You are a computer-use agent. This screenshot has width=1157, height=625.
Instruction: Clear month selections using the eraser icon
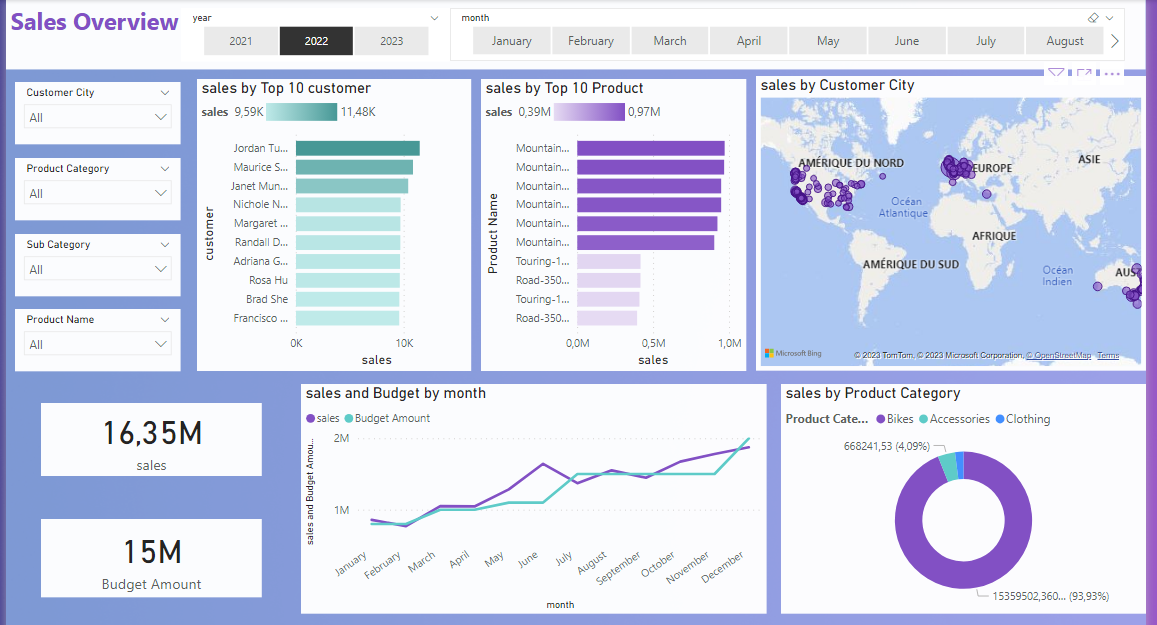coord(1092,18)
